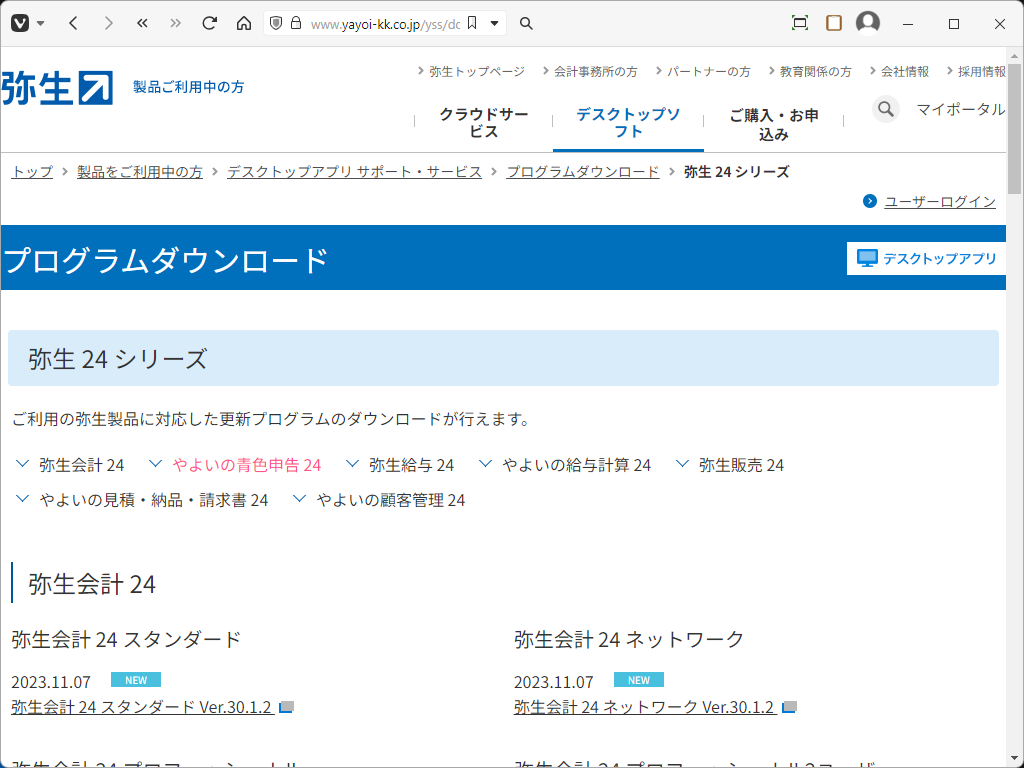Open the デスクトップソフト menu
This screenshot has width=1024, height=768.
[628, 123]
